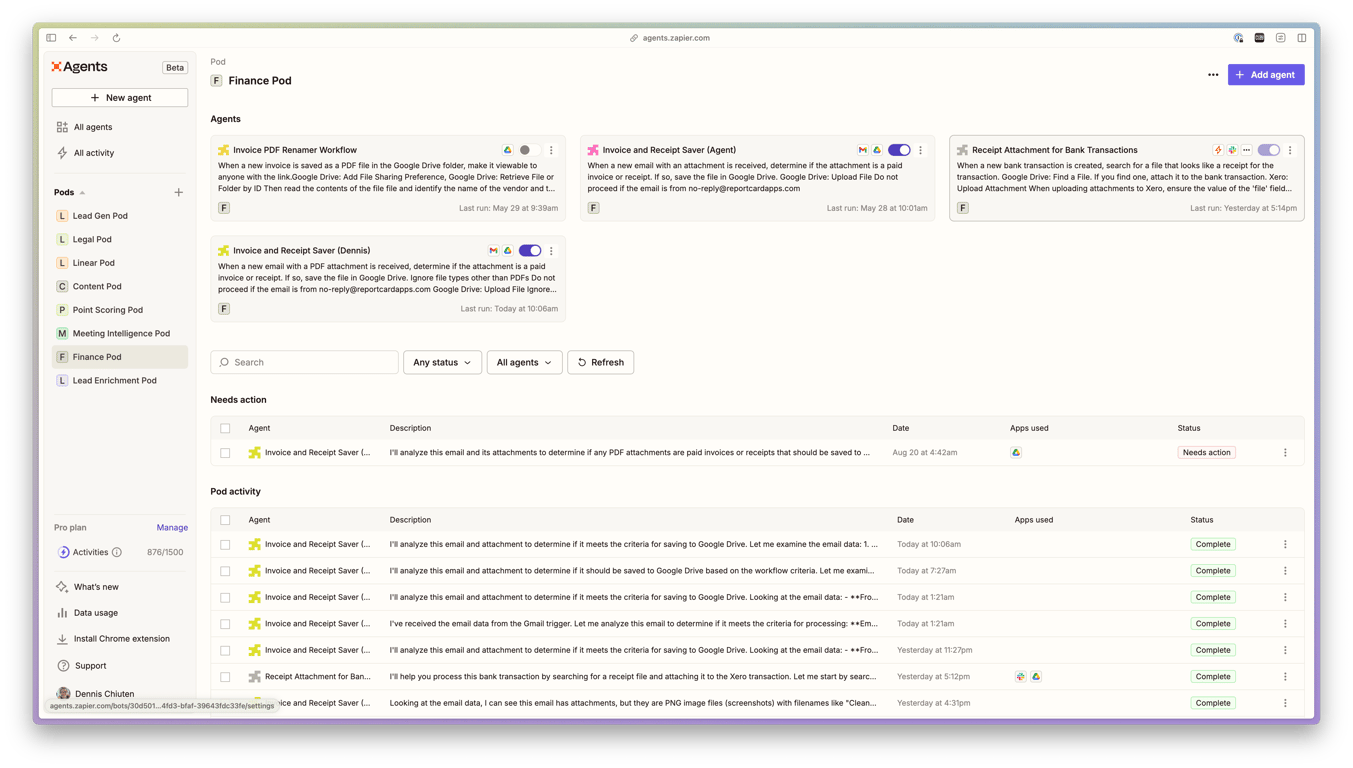Reload the page with the refresh icon

116,38
